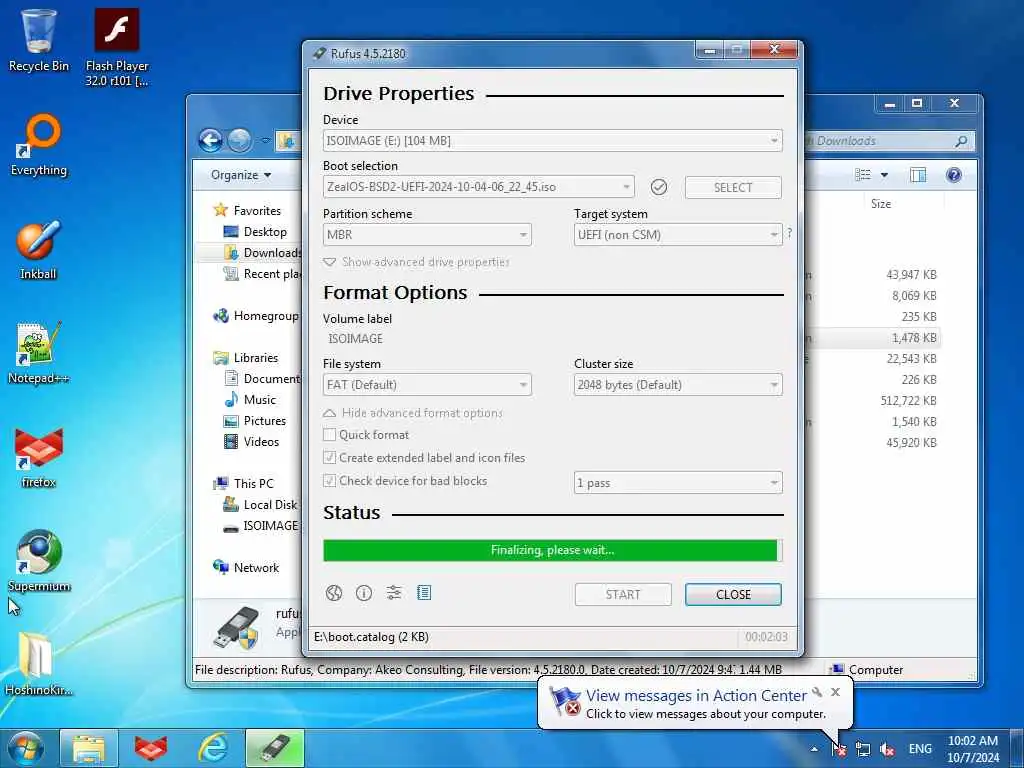Click the START button in Rufus
Image resolution: width=1024 pixels, height=768 pixels.
pos(623,595)
